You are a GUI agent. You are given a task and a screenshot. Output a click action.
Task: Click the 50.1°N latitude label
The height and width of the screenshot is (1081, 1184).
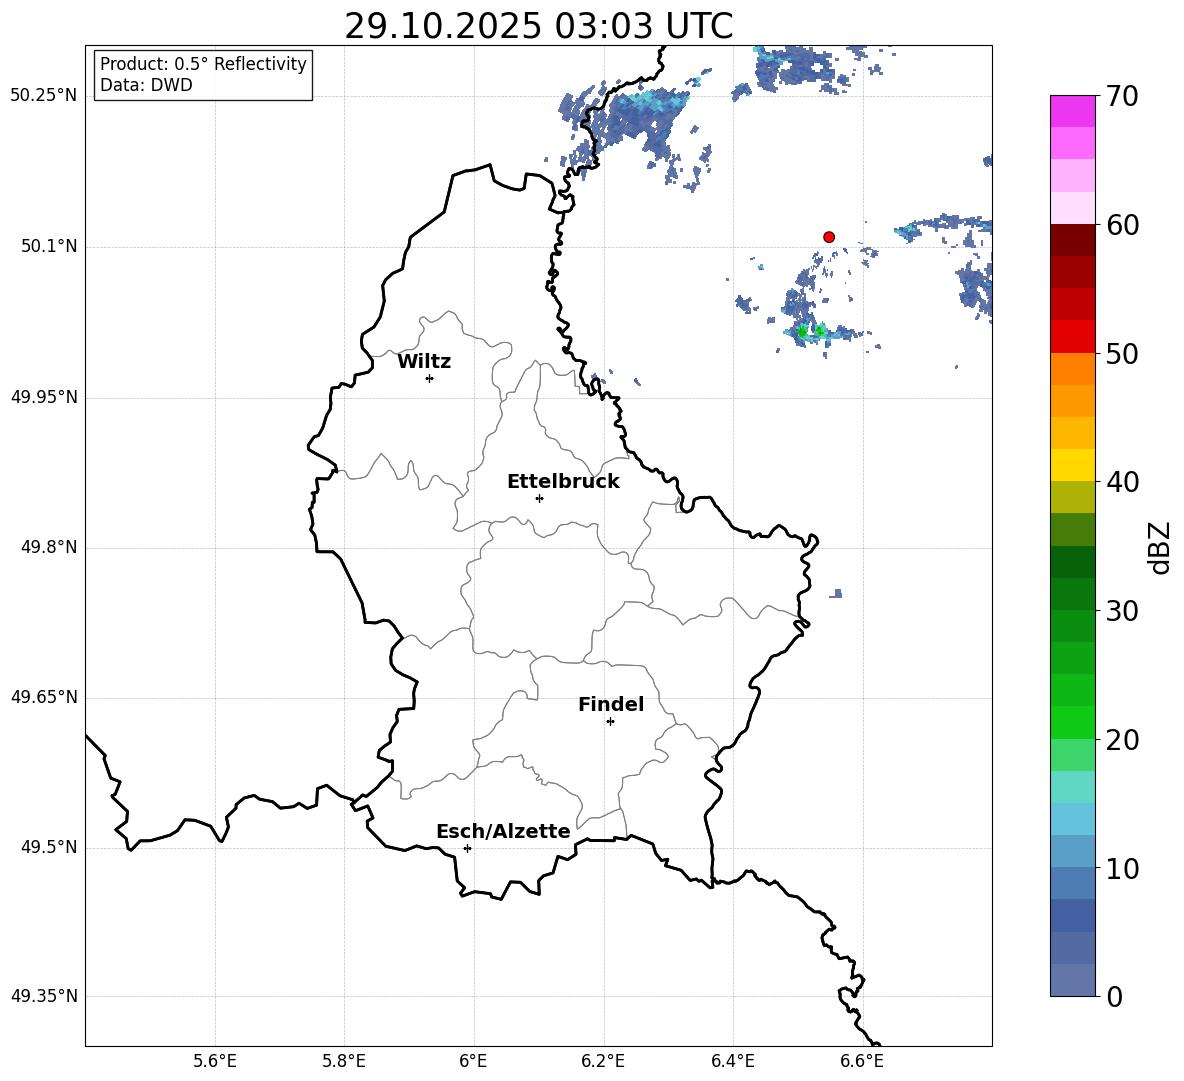pyautogui.click(x=49, y=246)
